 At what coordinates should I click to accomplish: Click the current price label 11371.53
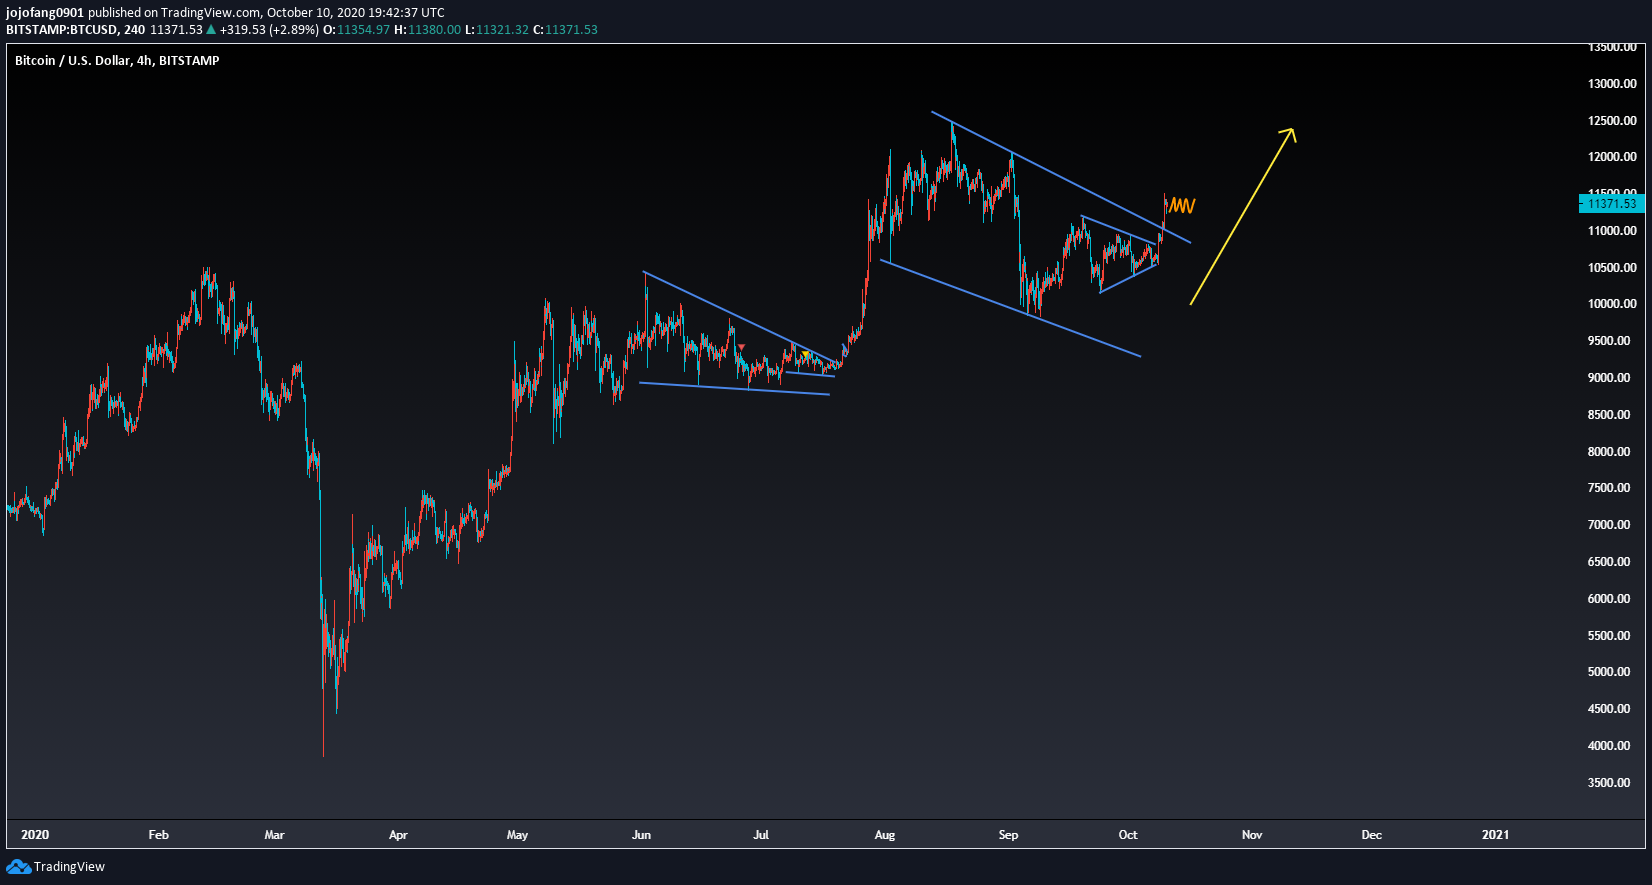pyautogui.click(x=1612, y=204)
